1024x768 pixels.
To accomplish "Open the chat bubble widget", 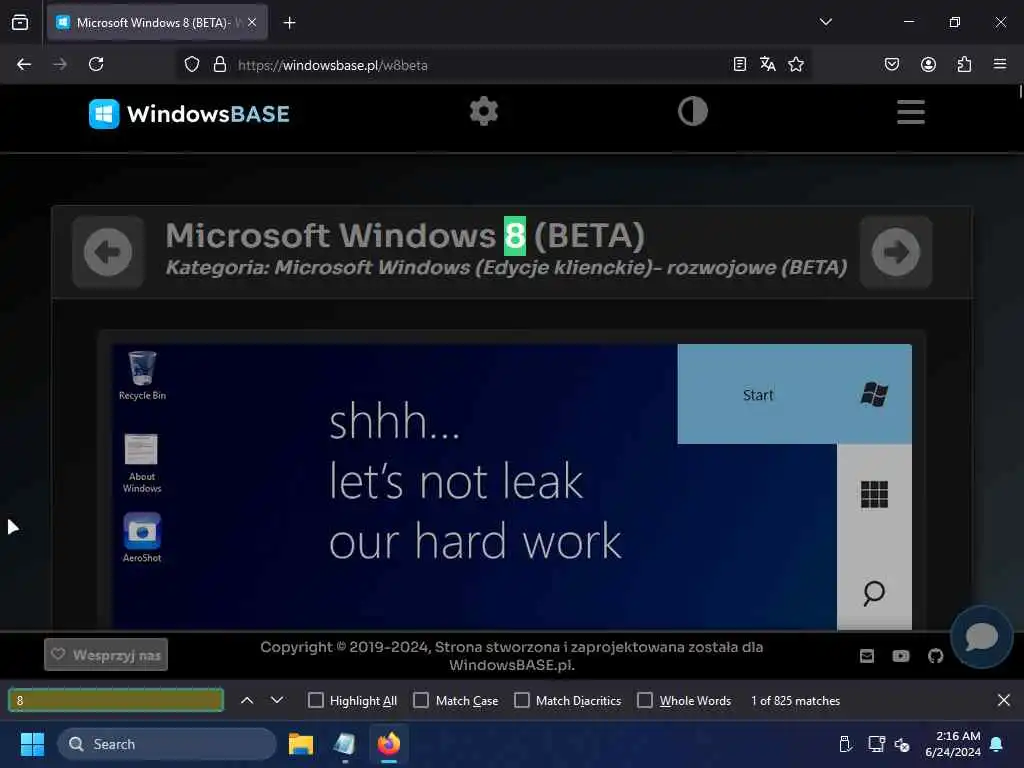I will (981, 637).
